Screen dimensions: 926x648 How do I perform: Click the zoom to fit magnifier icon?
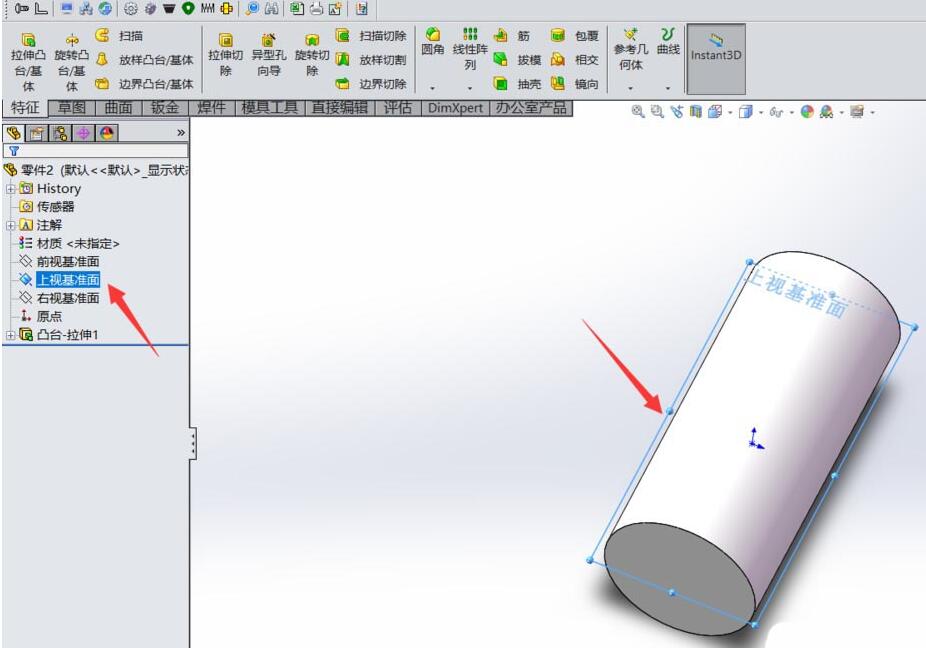[638, 111]
